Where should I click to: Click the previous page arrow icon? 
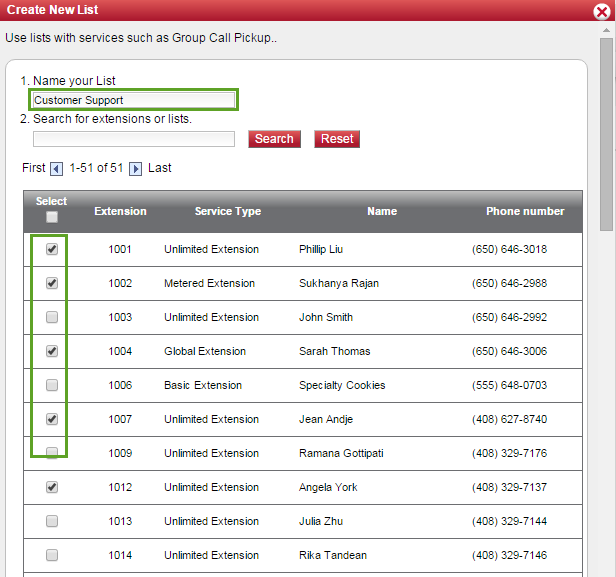[56, 169]
